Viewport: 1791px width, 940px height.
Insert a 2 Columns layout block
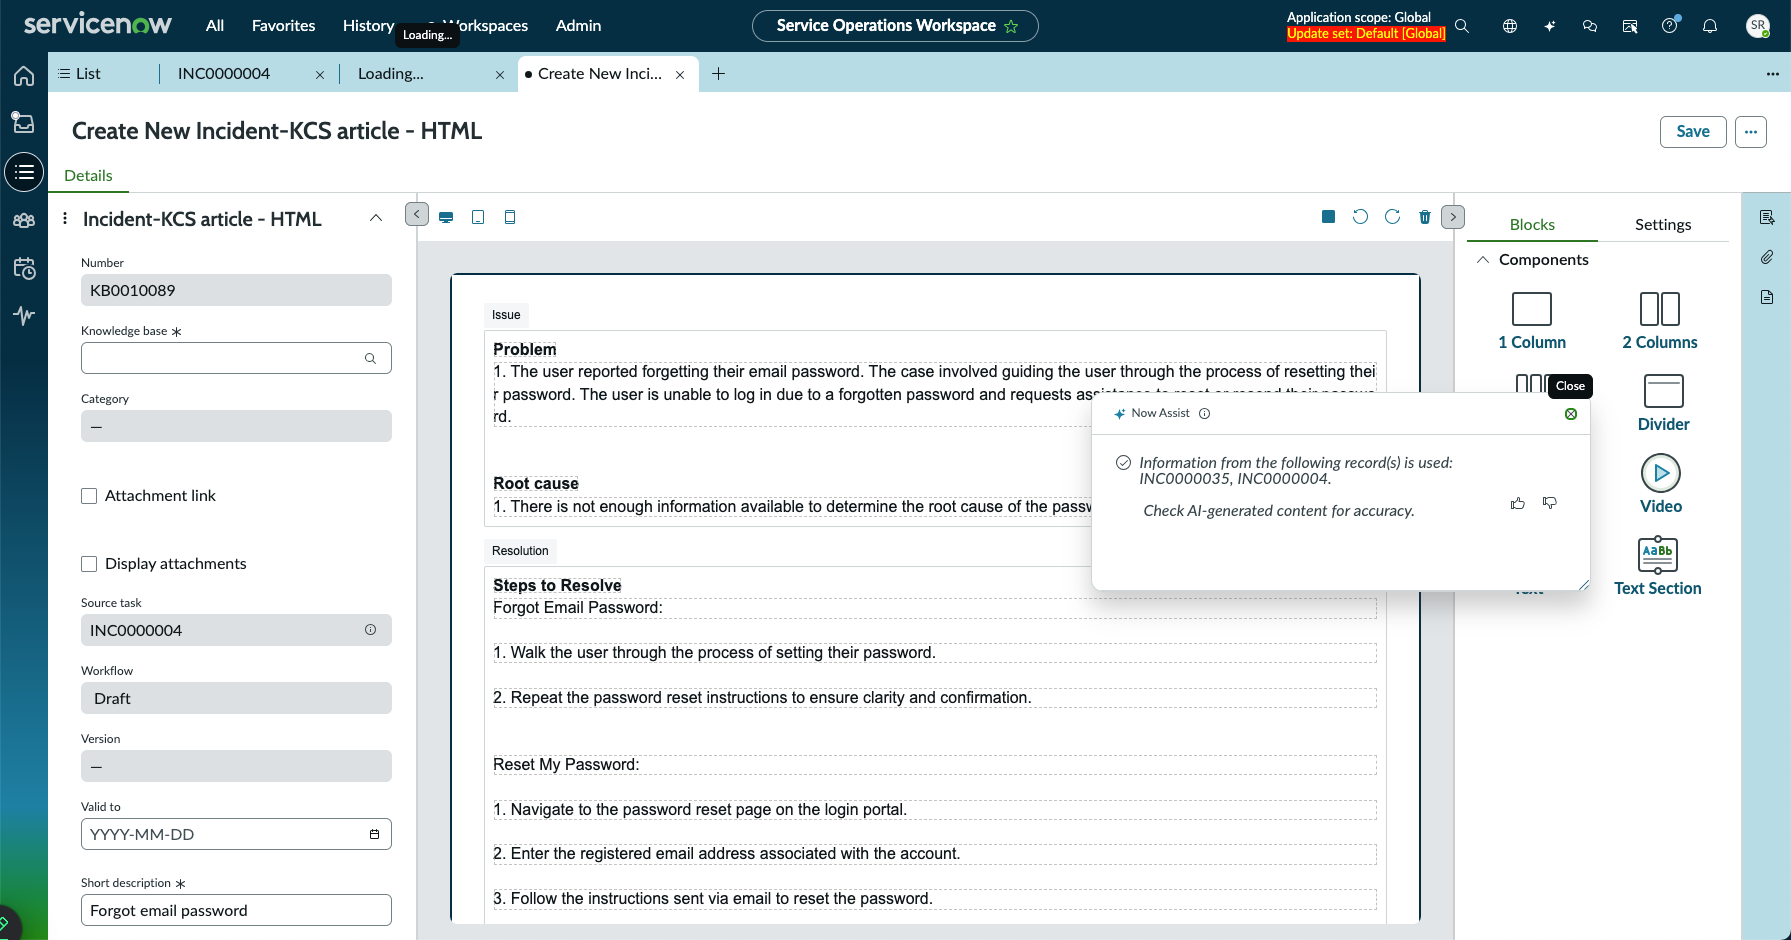(x=1660, y=320)
